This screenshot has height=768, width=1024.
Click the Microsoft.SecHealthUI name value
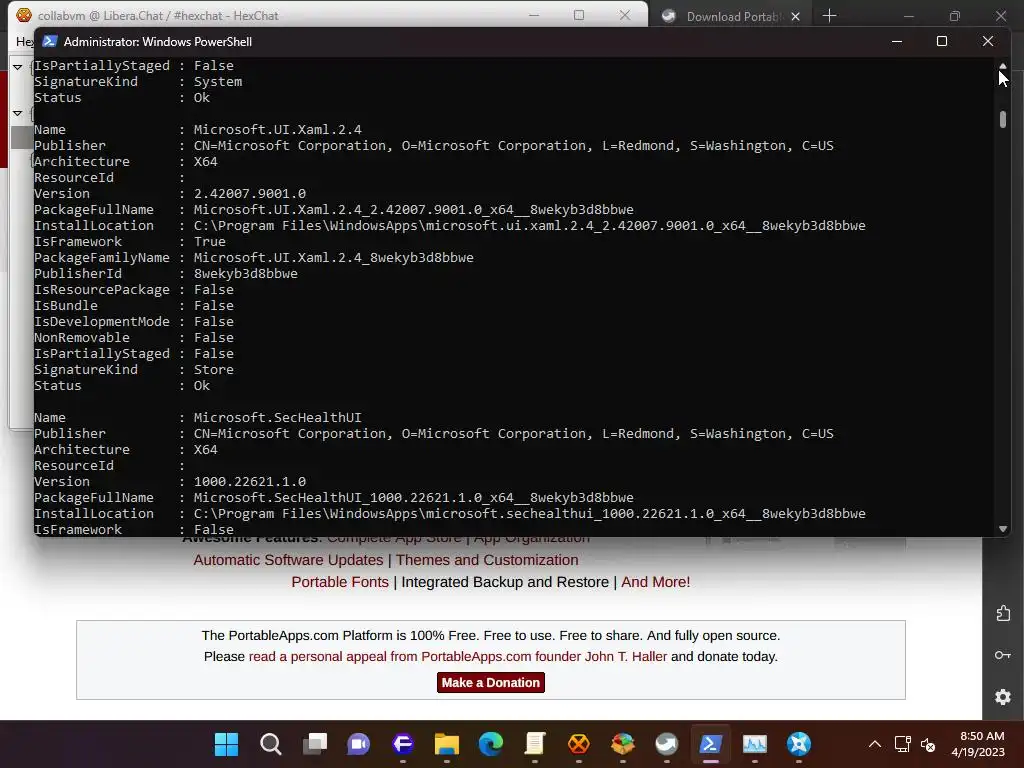tap(278, 417)
